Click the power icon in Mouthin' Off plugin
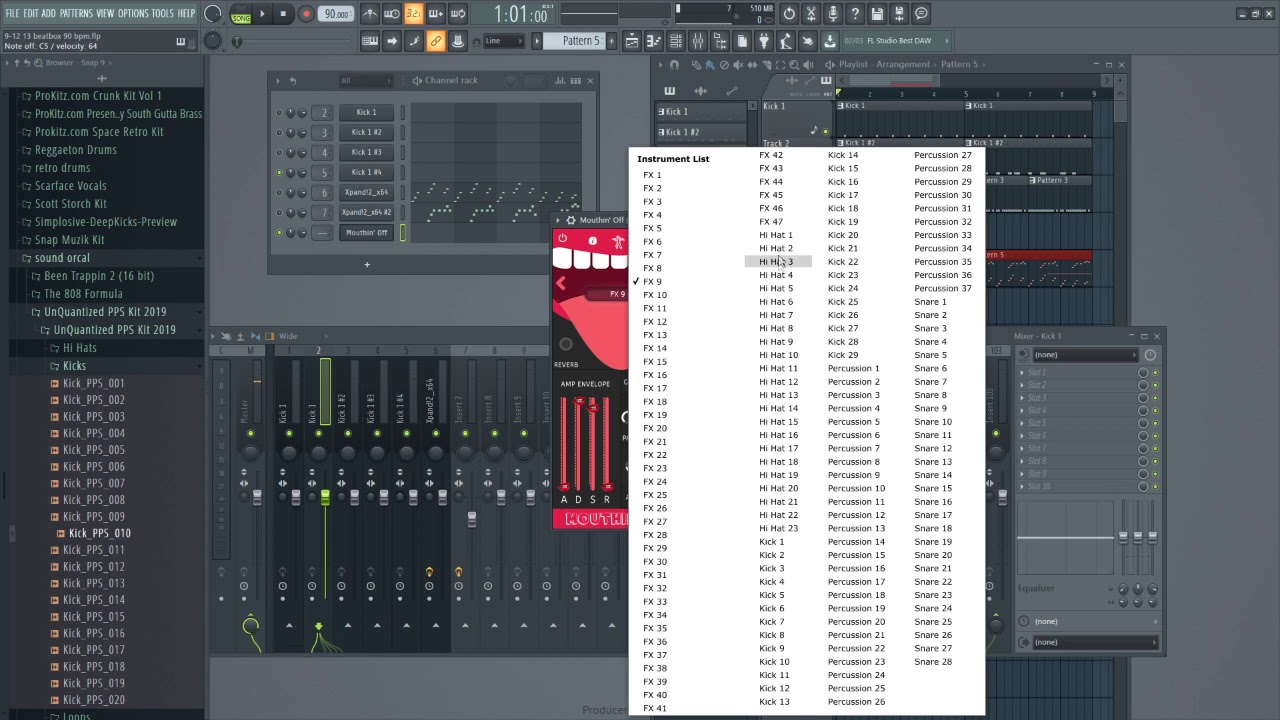1280x720 pixels. tap(563, 240)
